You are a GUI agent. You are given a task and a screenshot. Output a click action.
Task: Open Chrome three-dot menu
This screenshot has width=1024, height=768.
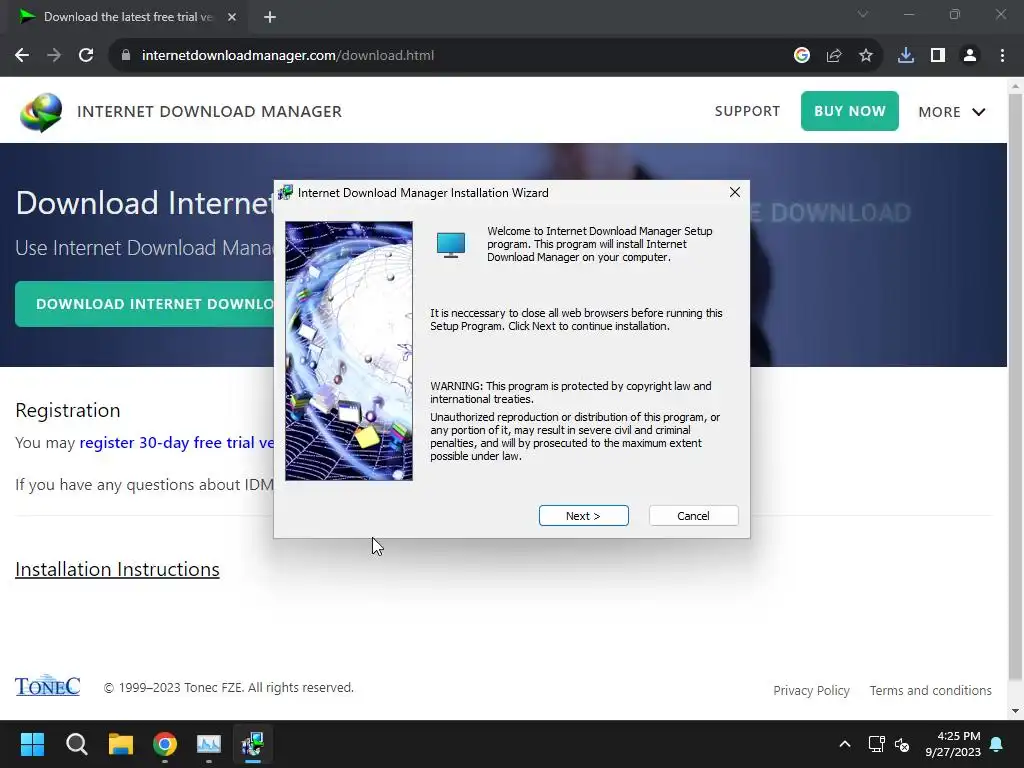[x=1002, y=55]
